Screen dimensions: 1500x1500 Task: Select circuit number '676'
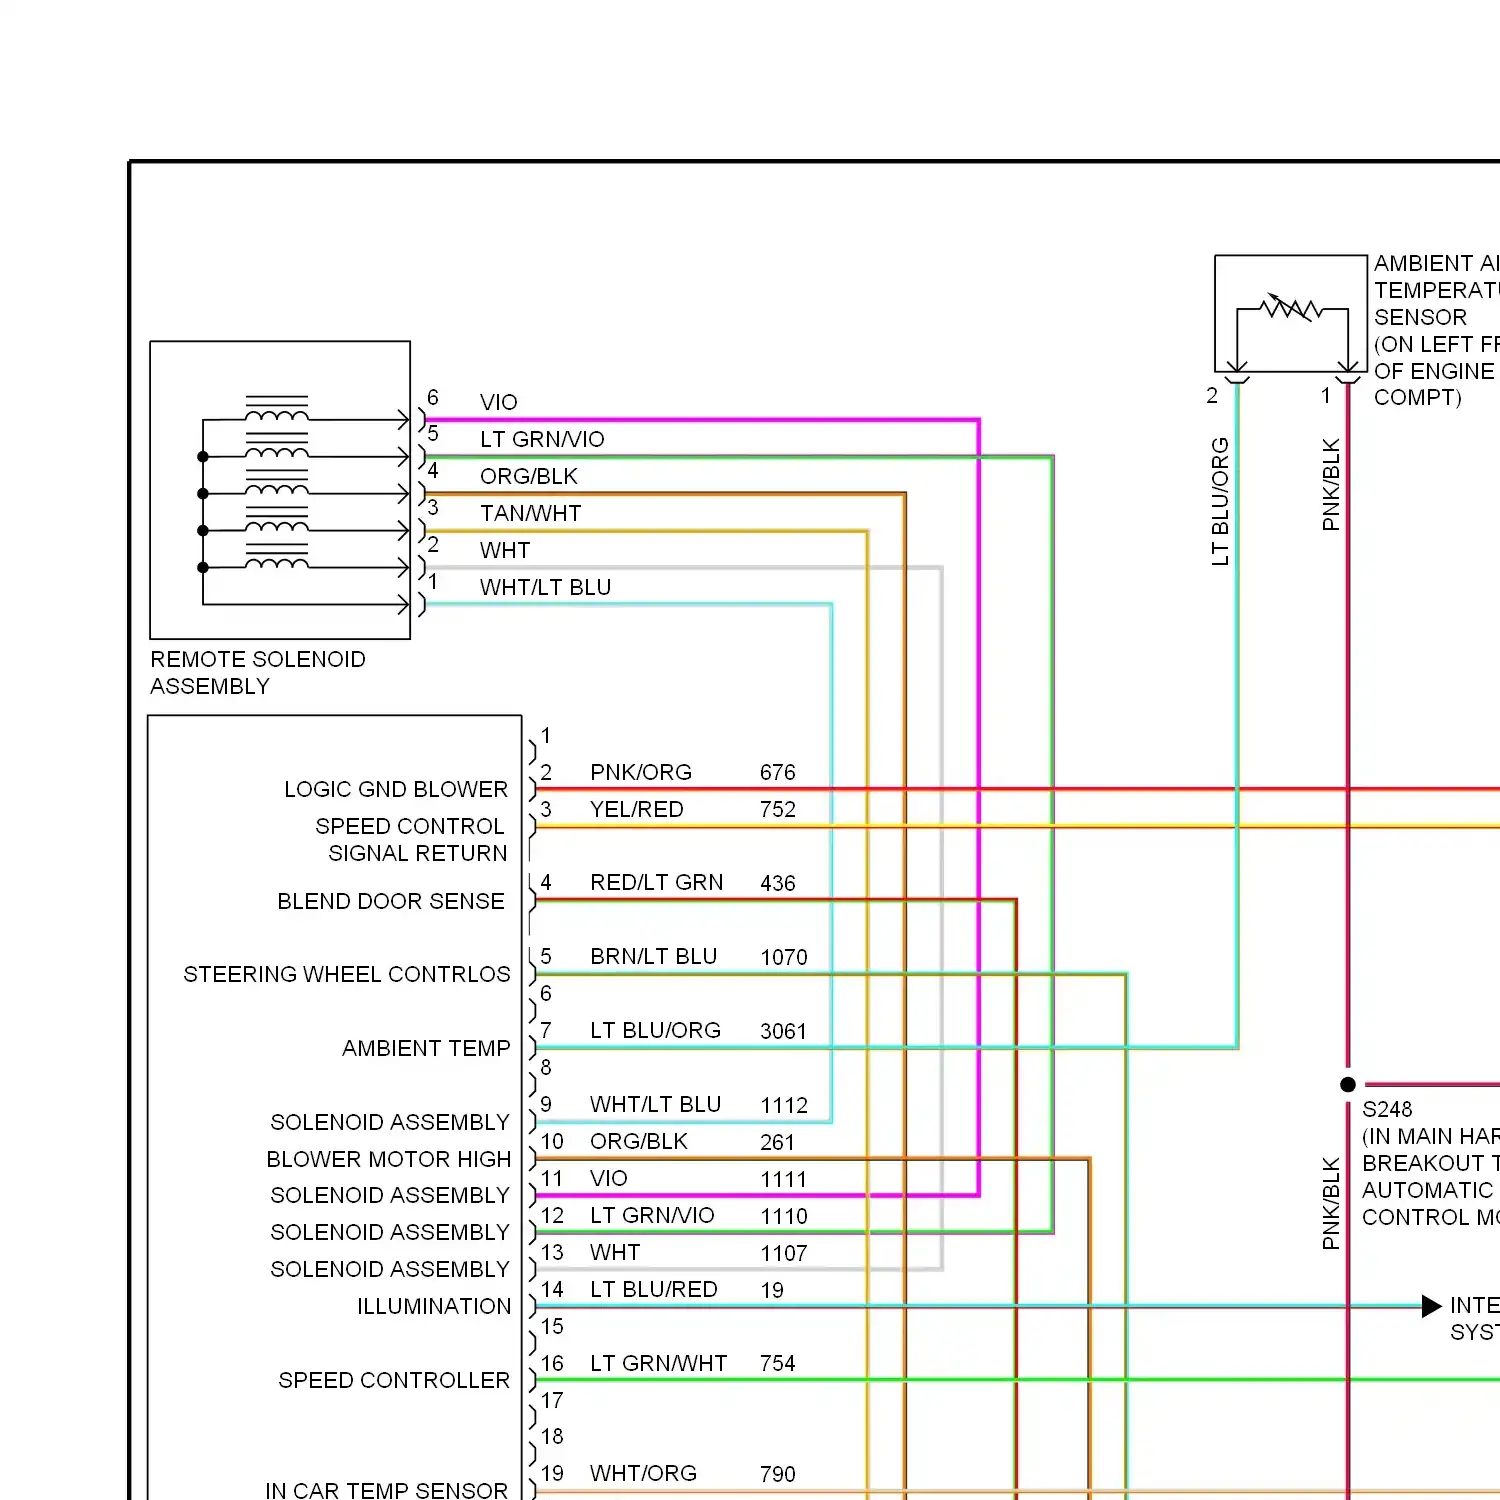pyautogui.click(x=777, y=772)
